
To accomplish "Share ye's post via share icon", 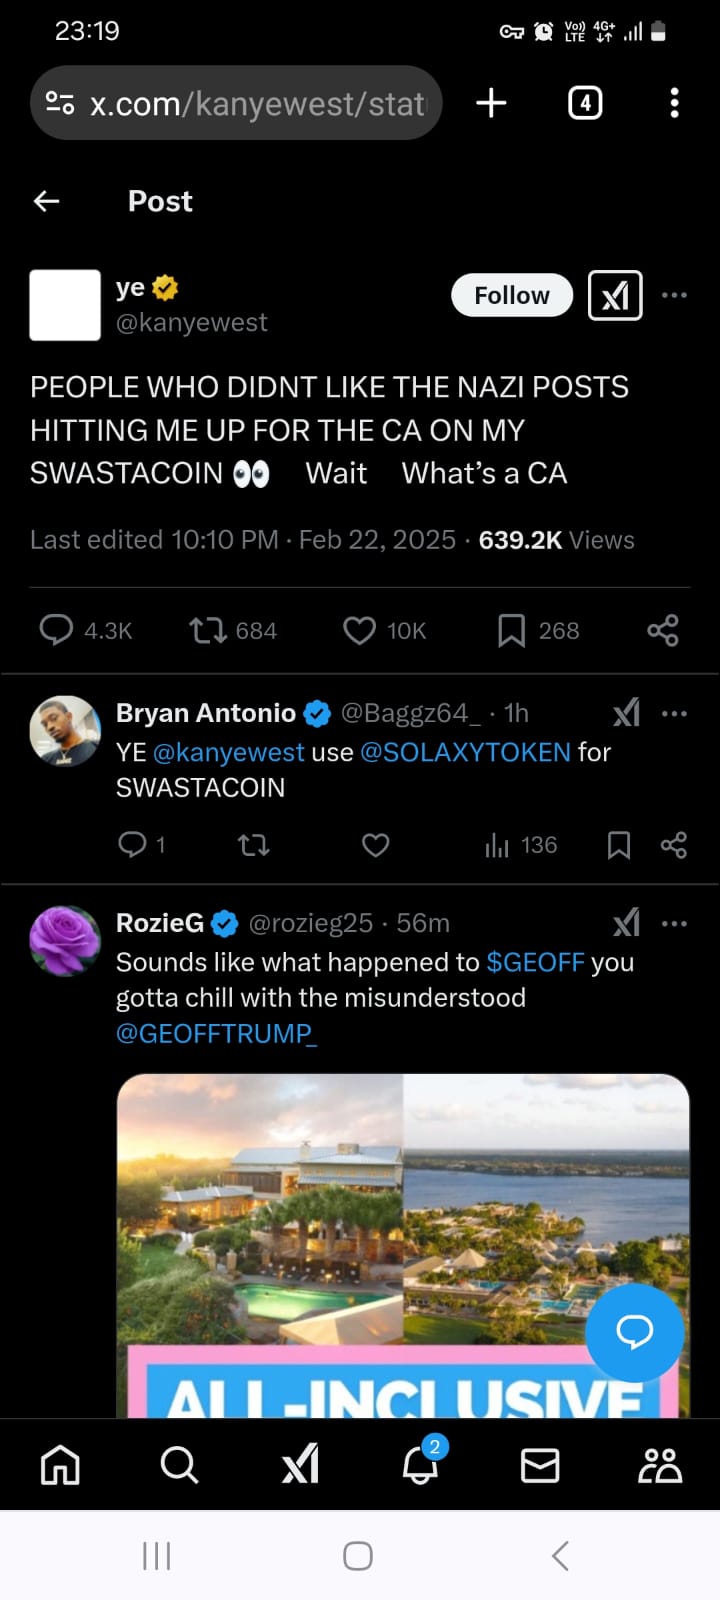I will [663, 631].
